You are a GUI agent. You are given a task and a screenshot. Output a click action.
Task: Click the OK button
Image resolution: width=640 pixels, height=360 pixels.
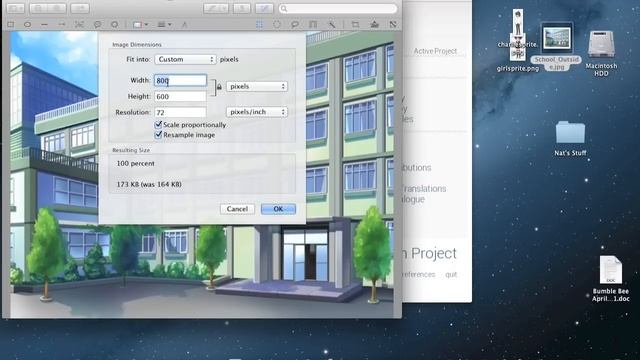[x=278, y=209]
